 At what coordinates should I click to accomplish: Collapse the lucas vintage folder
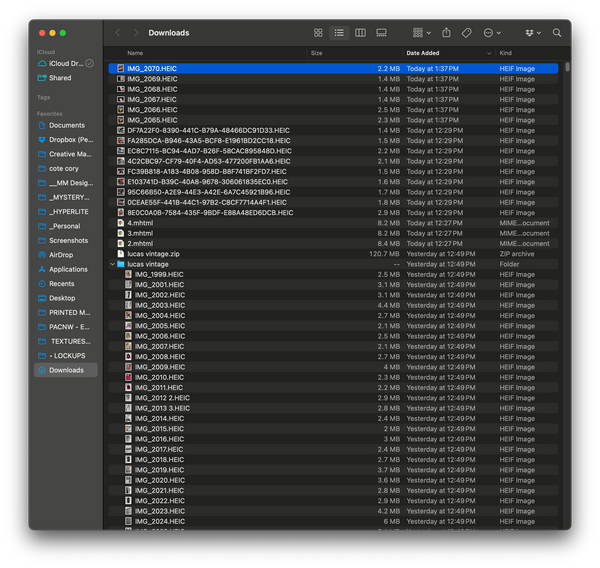coord(112,264)
